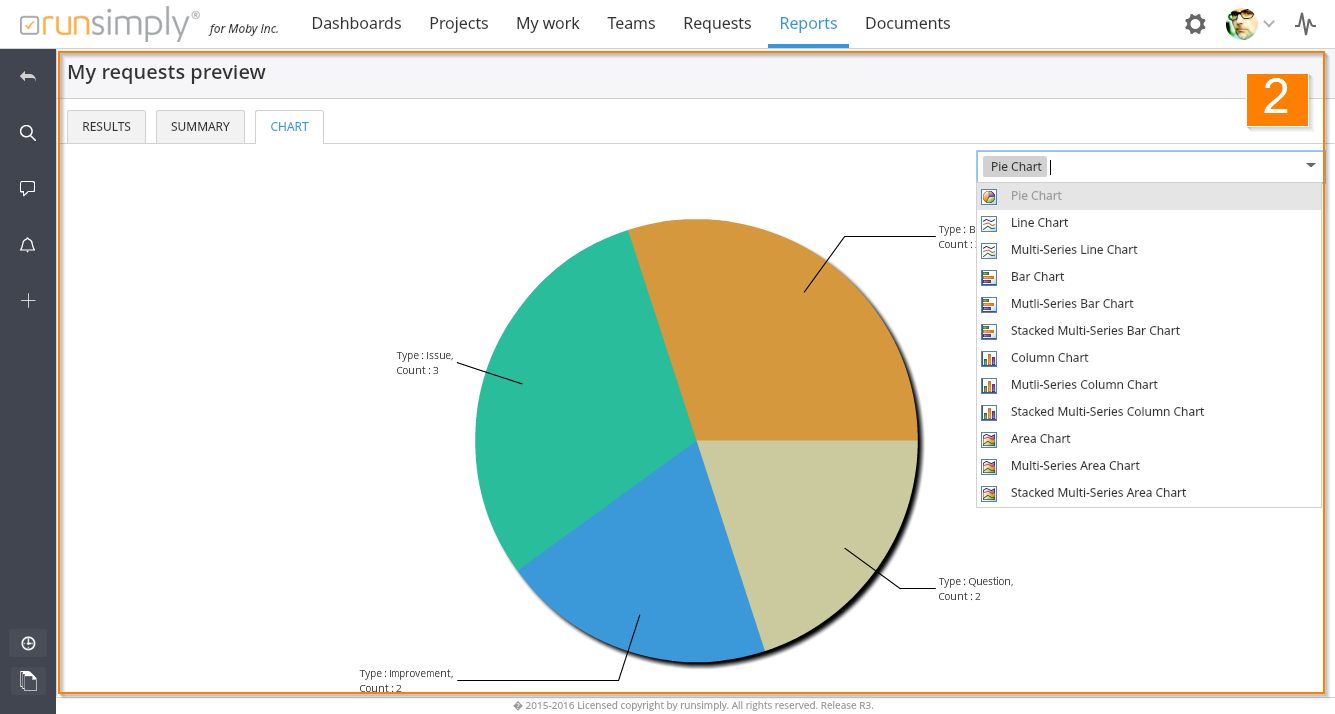Go to the Projects menu item
Screen dimensions: 1335x714
tap(459, 23)
